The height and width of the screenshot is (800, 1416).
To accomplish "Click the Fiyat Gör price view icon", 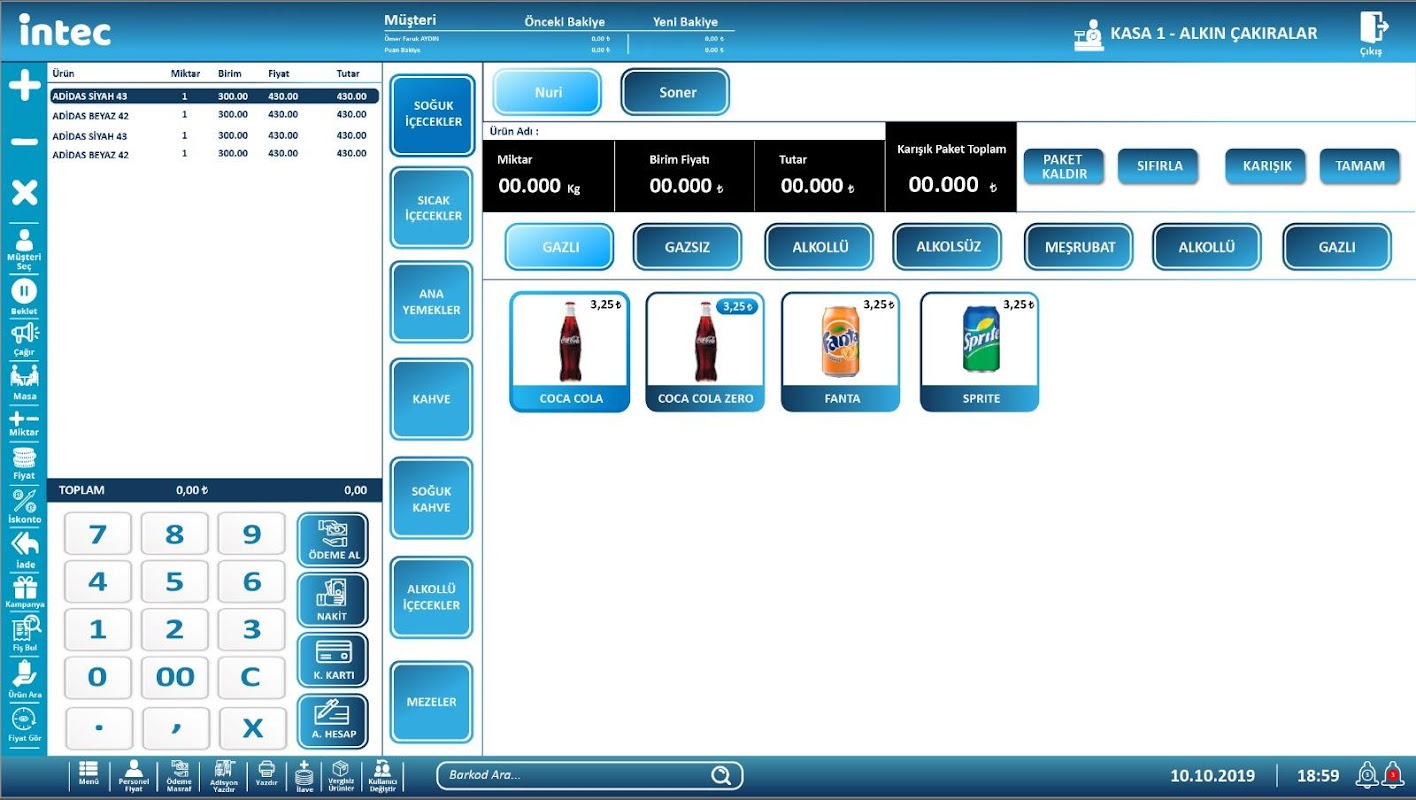I will pos(24,724).
